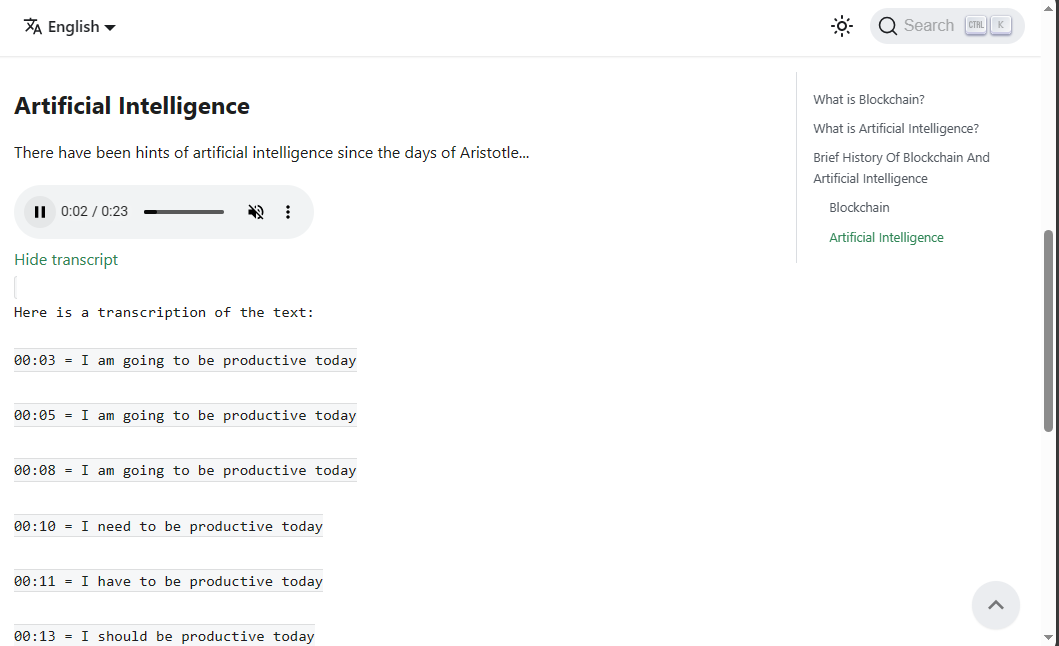
Task: Unmute the audio player
Action: 256,212
